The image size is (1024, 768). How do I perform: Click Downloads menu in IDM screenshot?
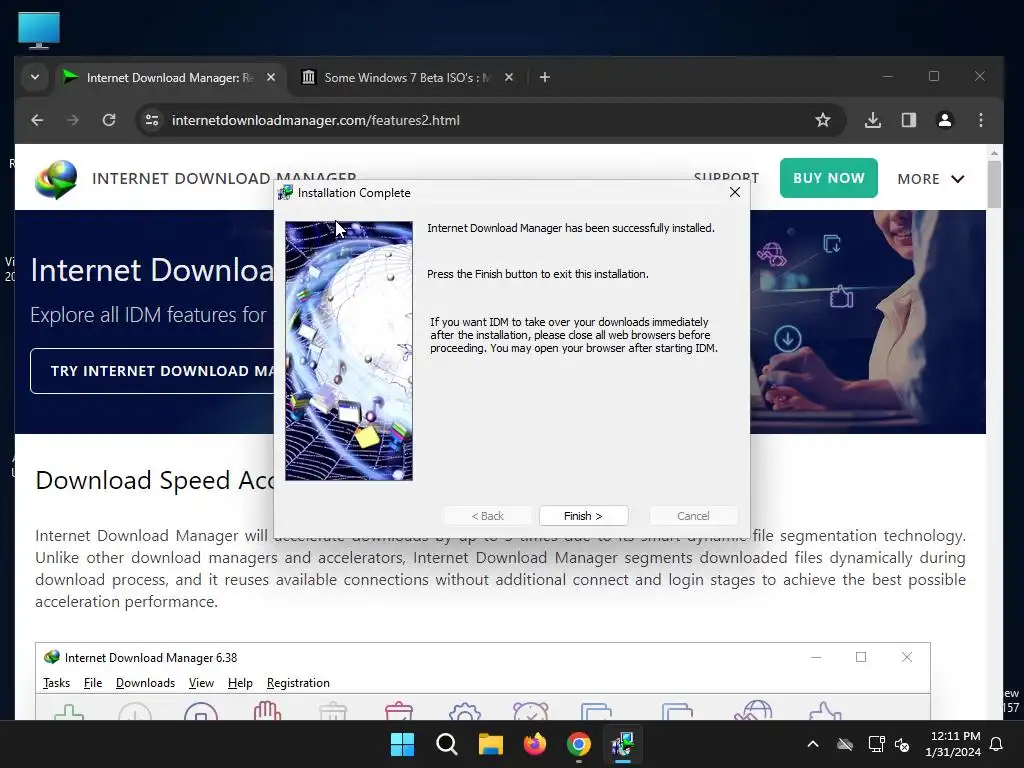(145, 682)
